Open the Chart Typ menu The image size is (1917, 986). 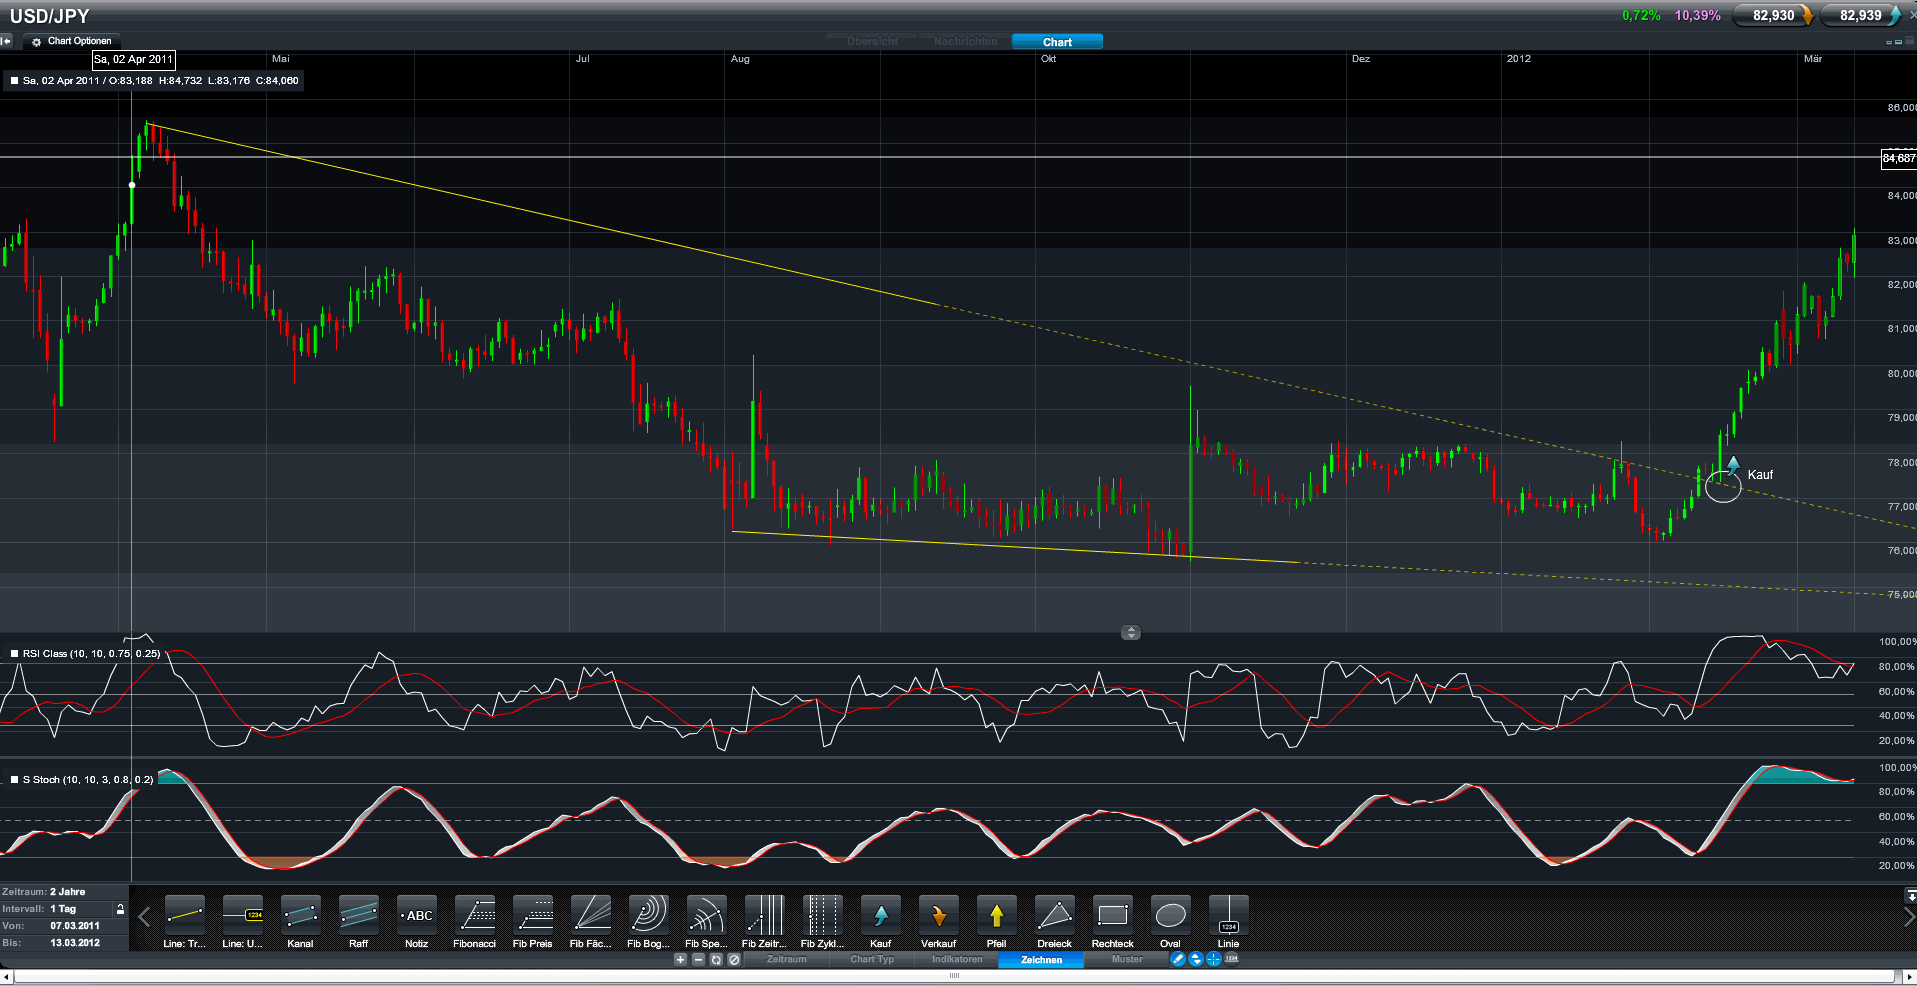(871, 959)
